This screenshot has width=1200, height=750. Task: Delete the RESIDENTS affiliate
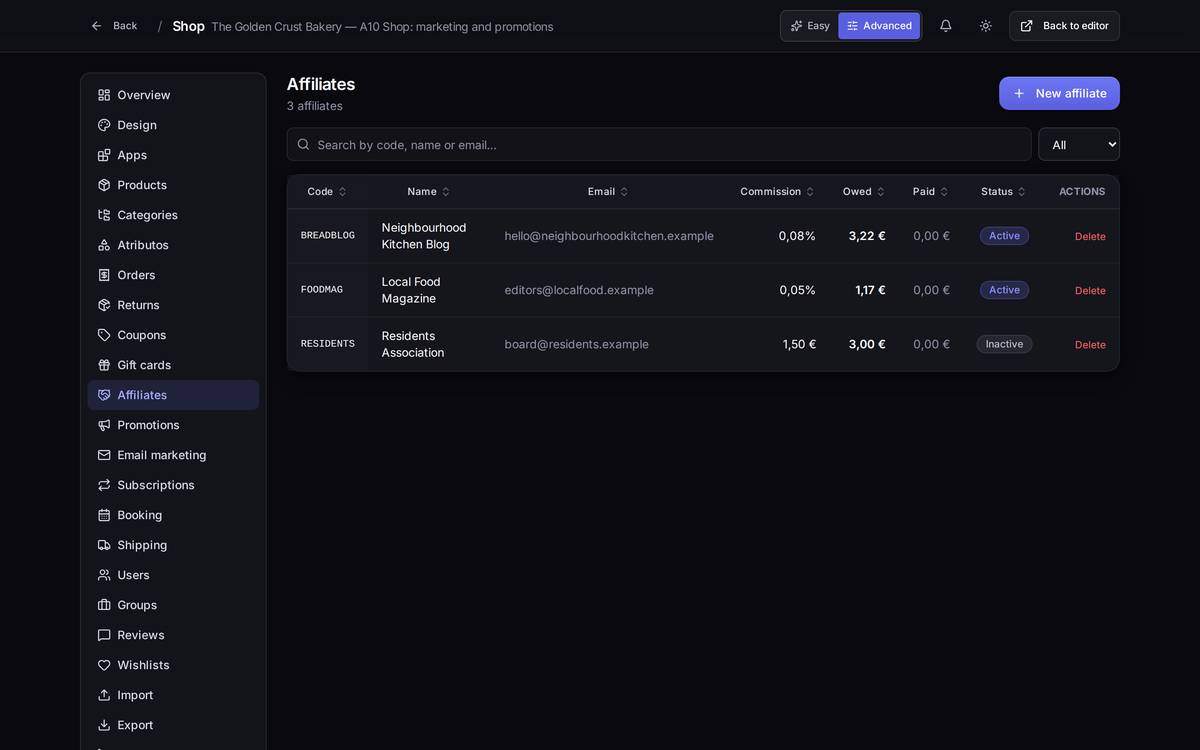point(1090,345)
